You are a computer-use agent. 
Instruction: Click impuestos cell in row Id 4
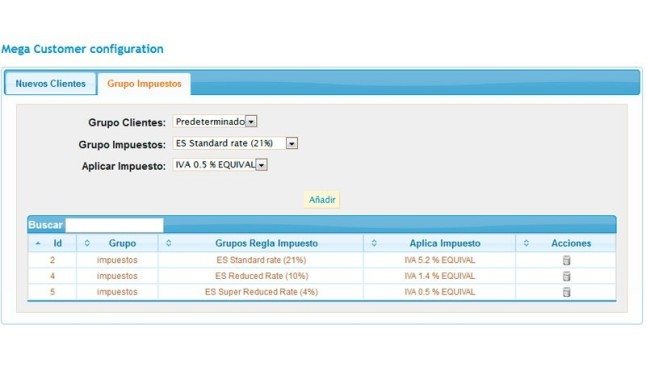[x=117, y=276]
